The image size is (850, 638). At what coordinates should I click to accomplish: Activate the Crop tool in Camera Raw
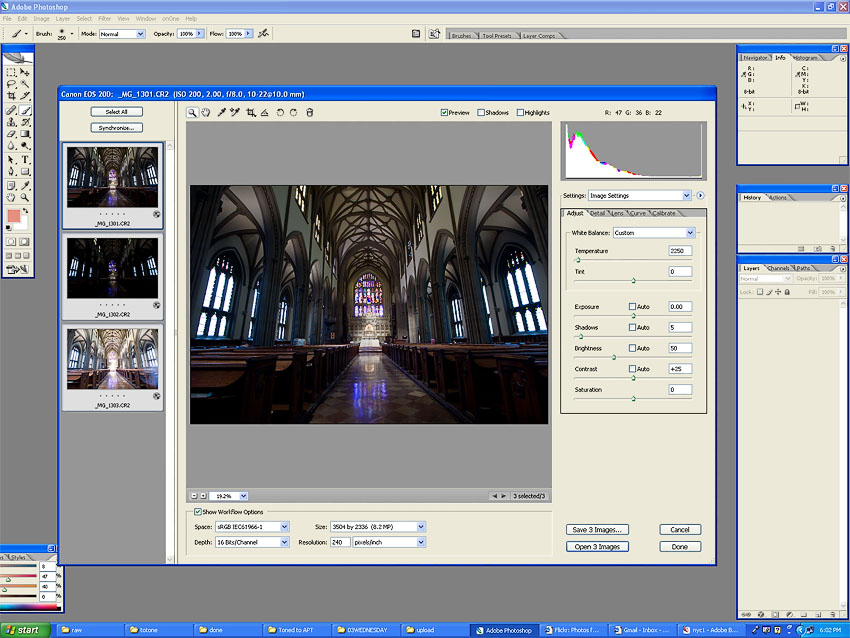(251, 112)
